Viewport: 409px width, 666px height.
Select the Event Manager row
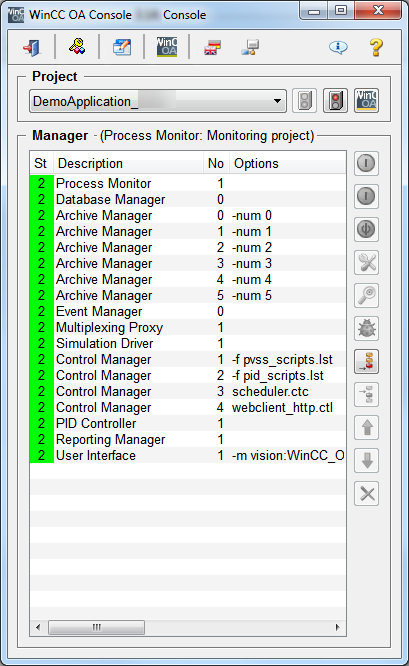click(x=187, y=311)
